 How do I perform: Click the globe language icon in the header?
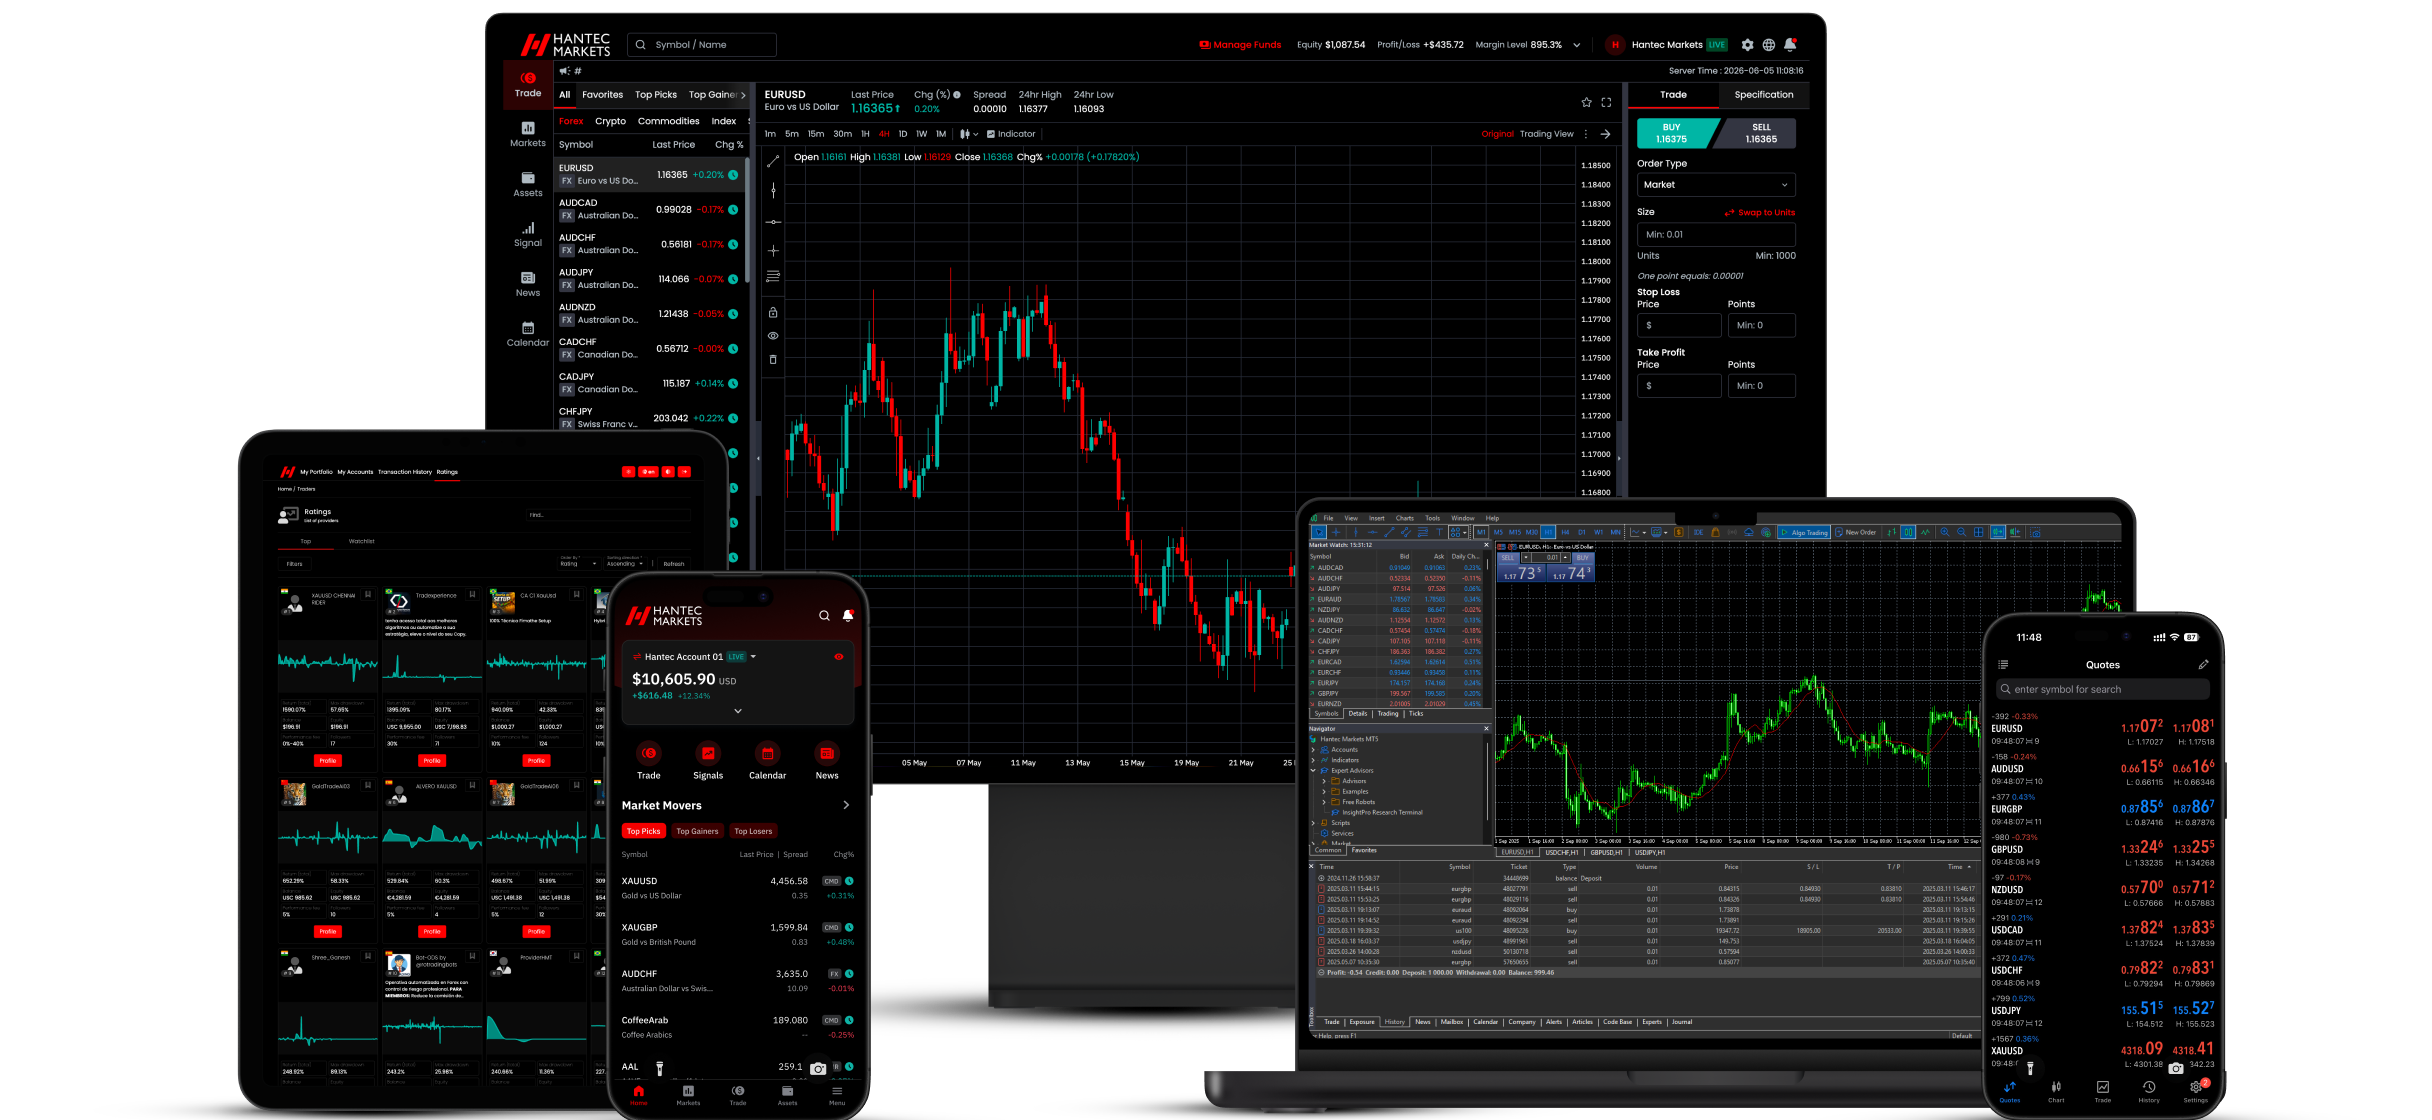click(1769, 45)
